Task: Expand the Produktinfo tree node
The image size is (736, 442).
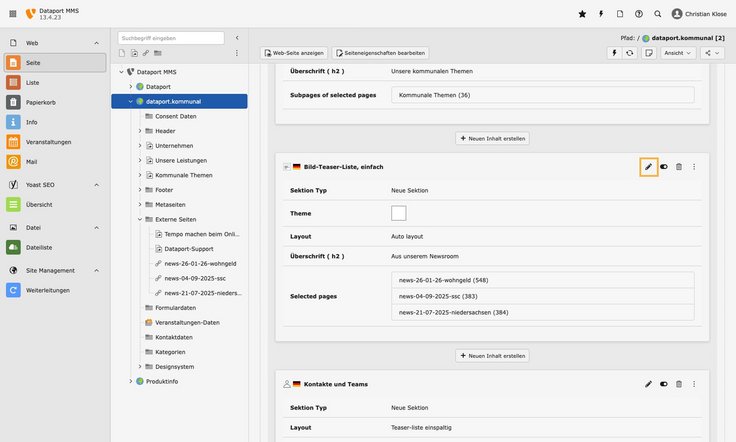Action: [x=130, y=381]
